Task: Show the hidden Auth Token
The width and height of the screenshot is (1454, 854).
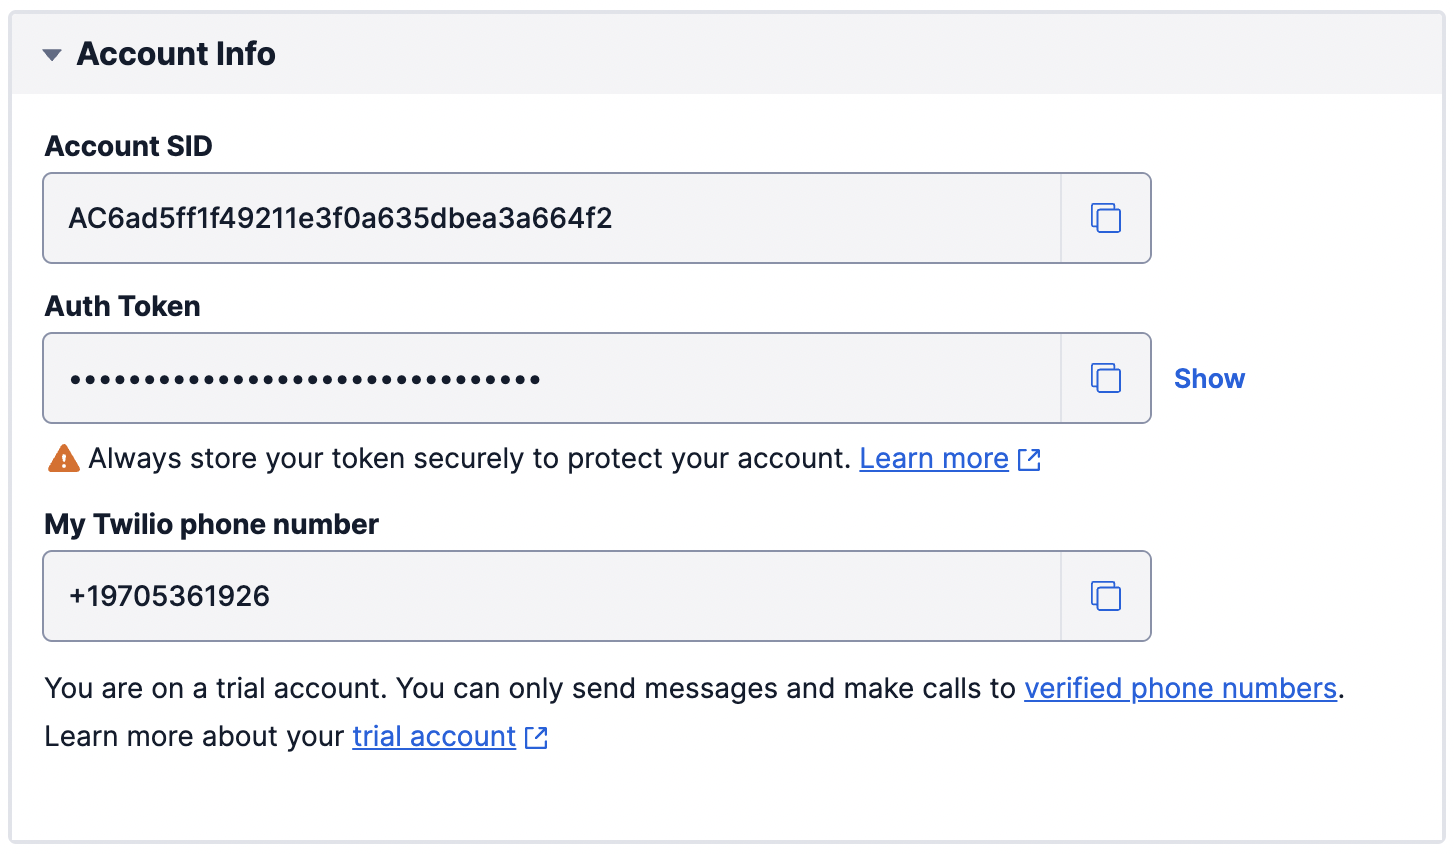Action: click(x=1209, y=378)
